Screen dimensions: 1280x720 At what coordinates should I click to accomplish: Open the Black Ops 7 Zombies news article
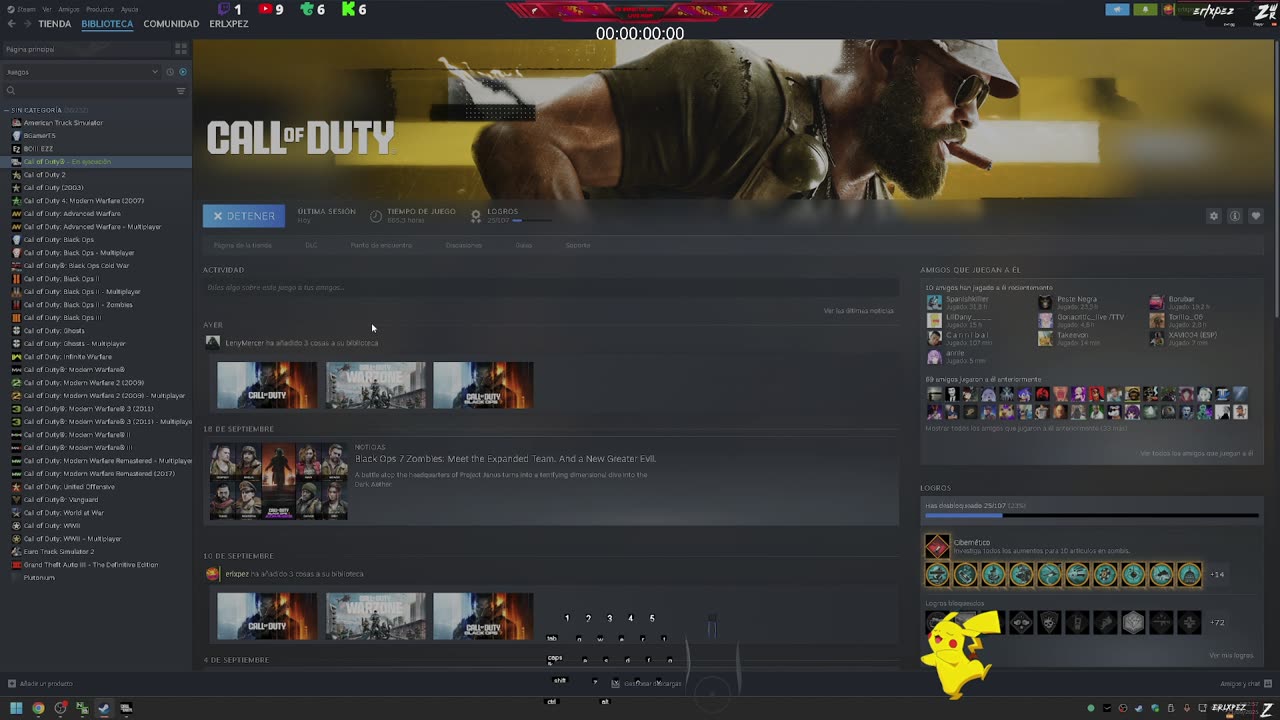click(505, 459)
